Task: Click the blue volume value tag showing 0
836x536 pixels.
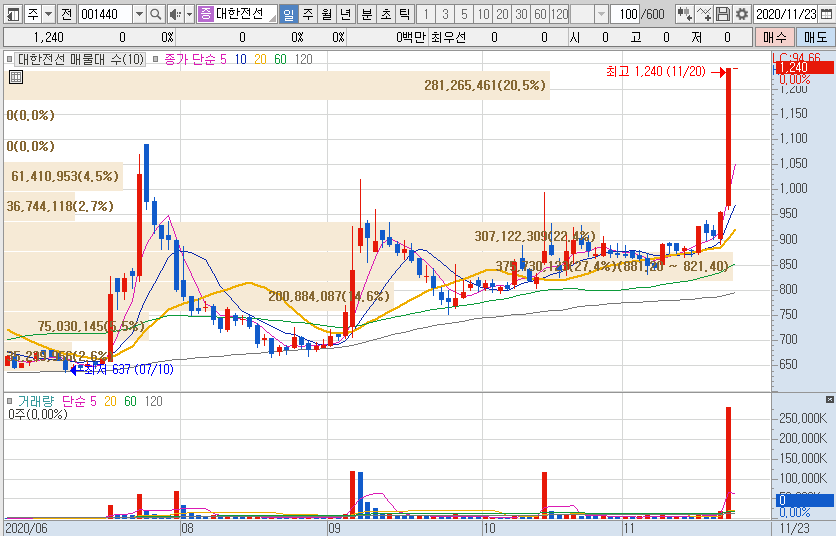Action: tap(805, 500)
